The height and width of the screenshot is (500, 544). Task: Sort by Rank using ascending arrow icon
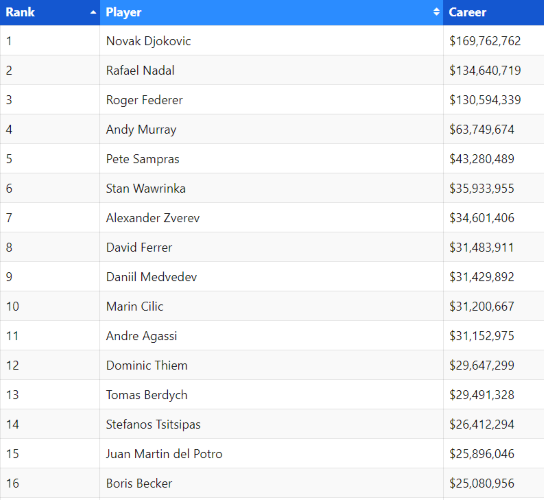pyautogui.click(x=93, y=12)
